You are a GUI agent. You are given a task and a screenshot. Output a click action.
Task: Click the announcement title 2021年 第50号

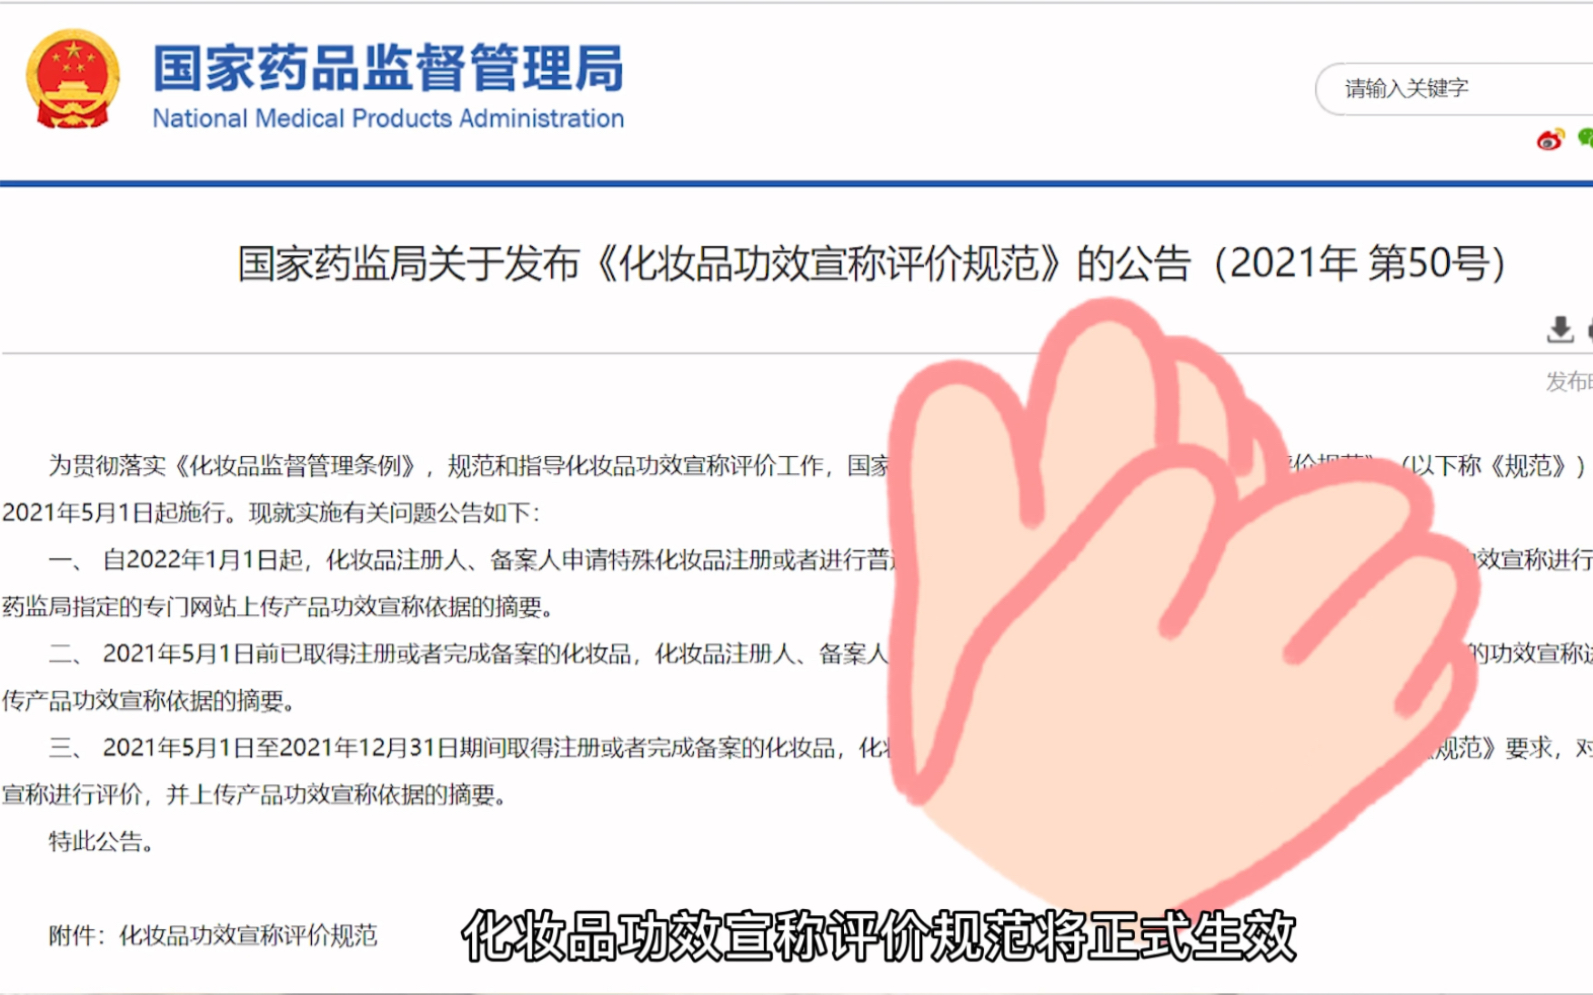coord(870,264)
